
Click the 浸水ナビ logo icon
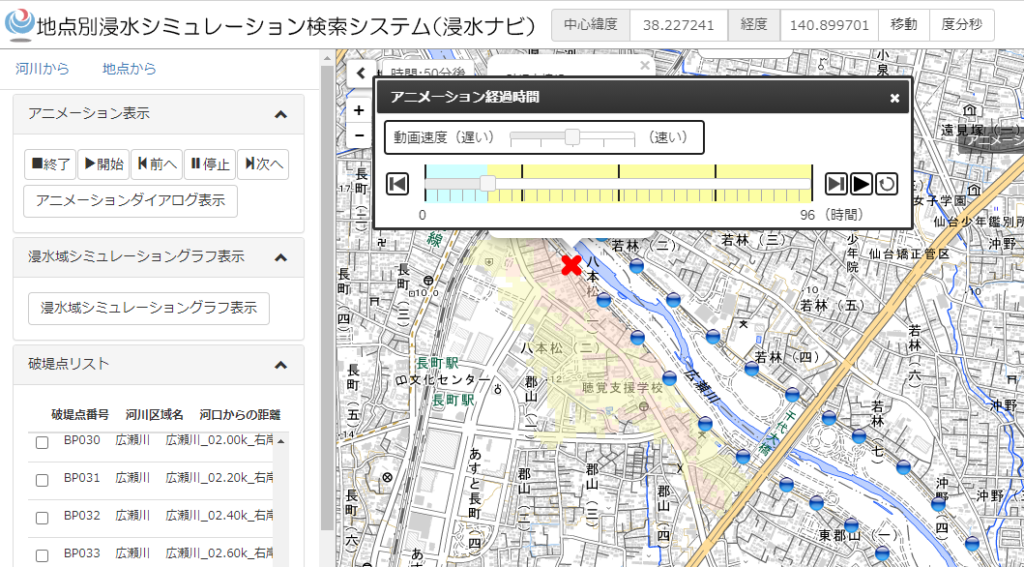point(18,23)
